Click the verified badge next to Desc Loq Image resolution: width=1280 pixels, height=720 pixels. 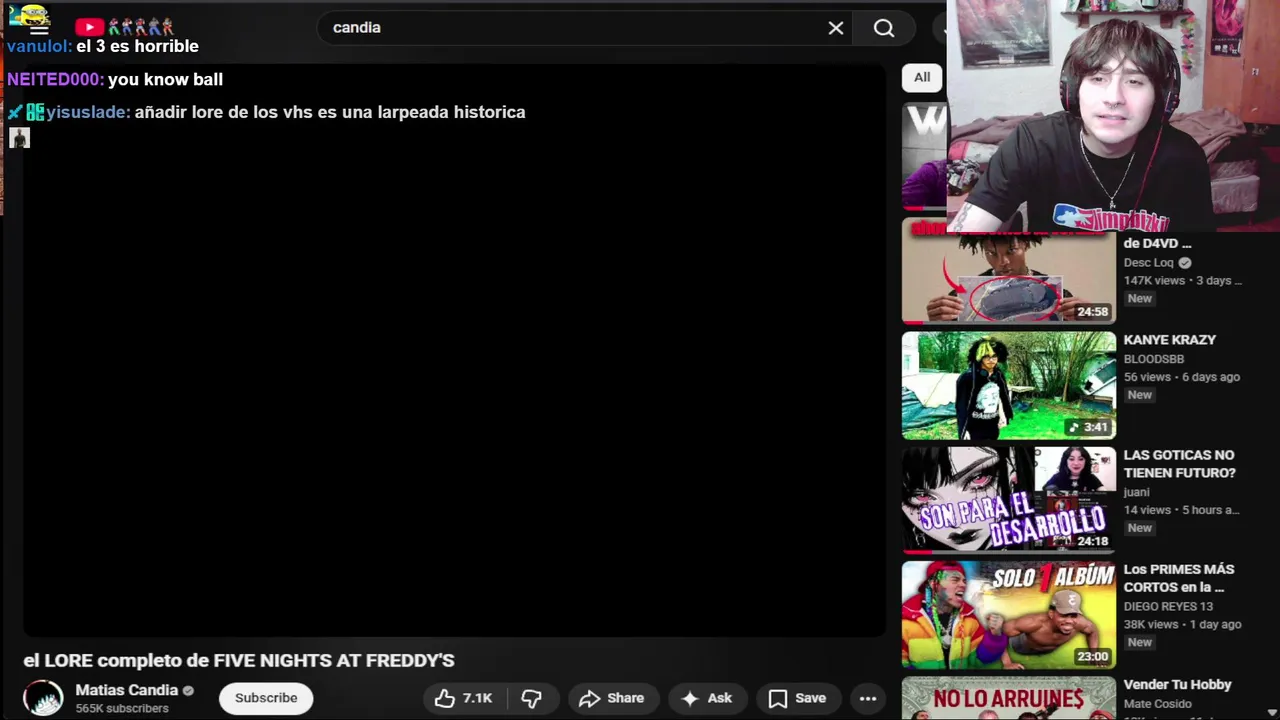point(1185,263)
